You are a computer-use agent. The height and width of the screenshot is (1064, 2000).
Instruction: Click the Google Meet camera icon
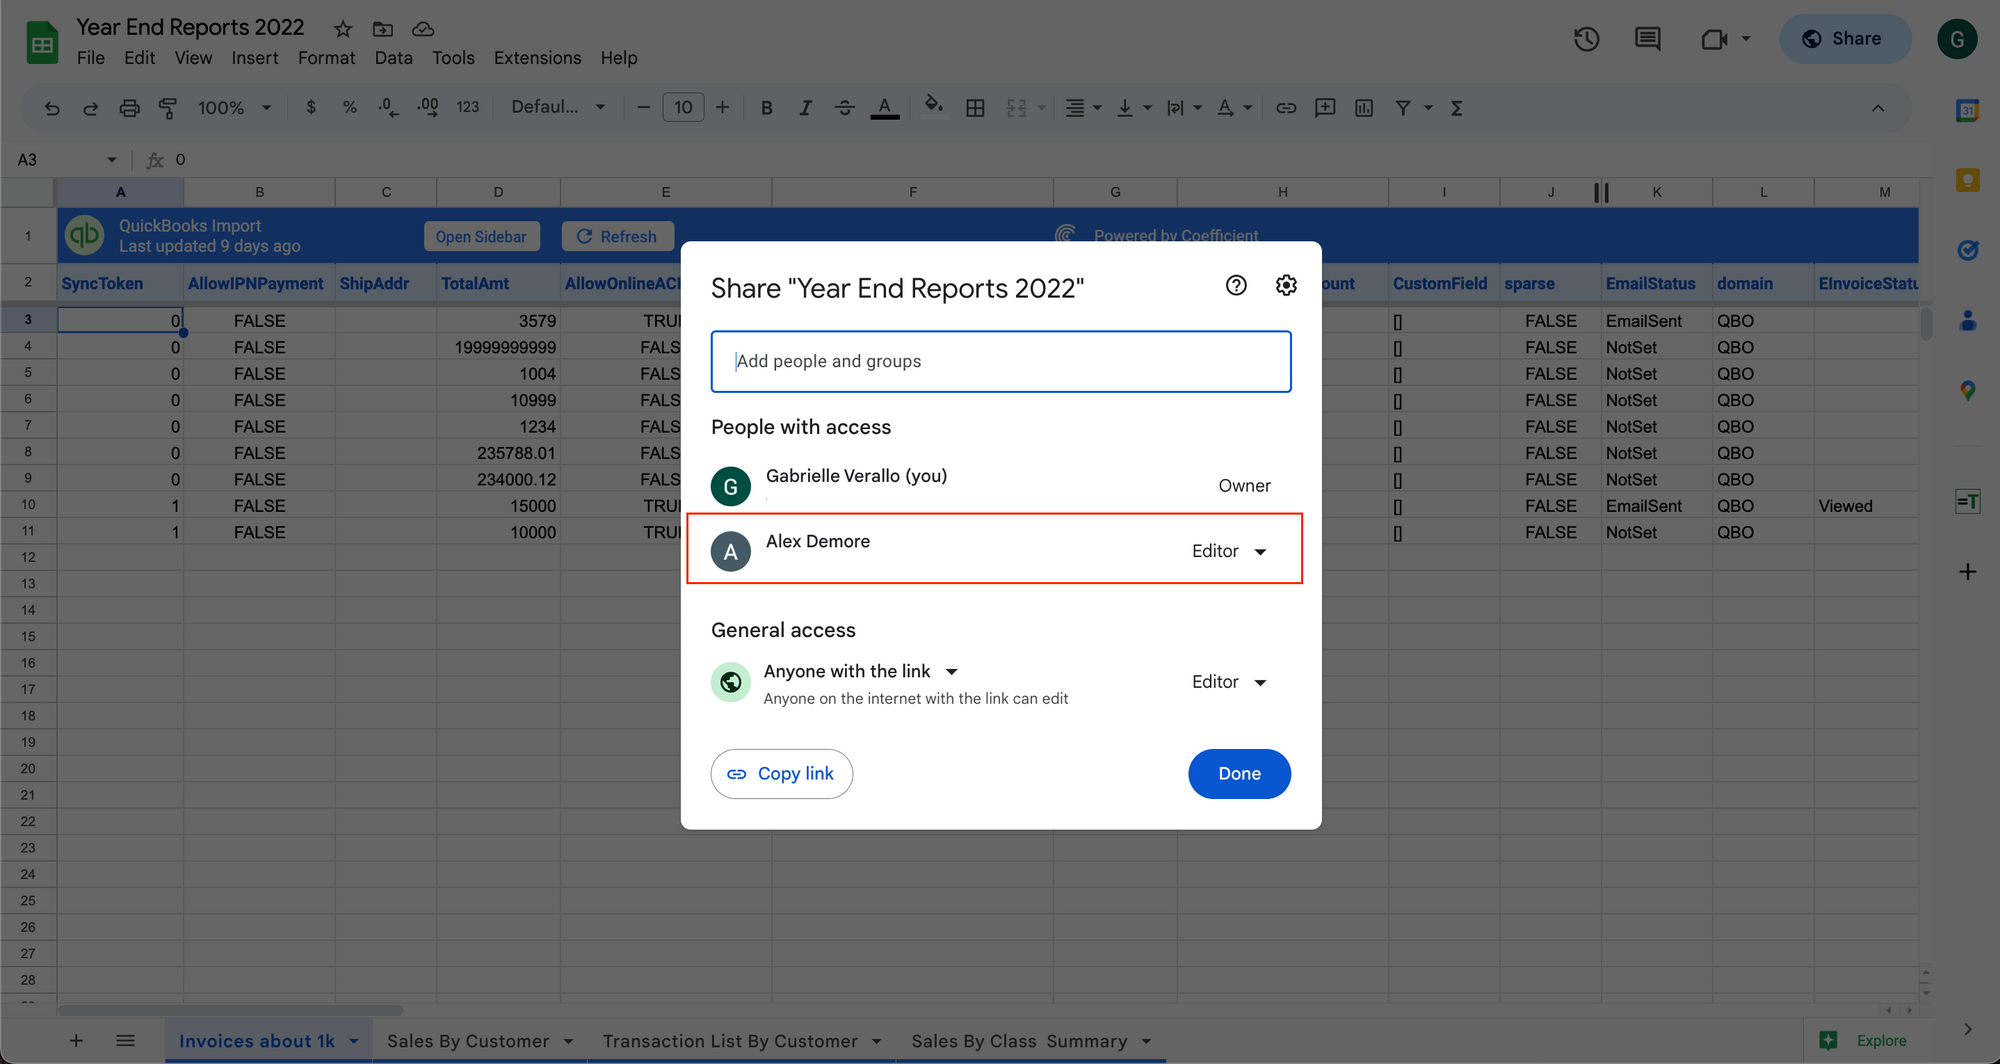[1714, 39]
